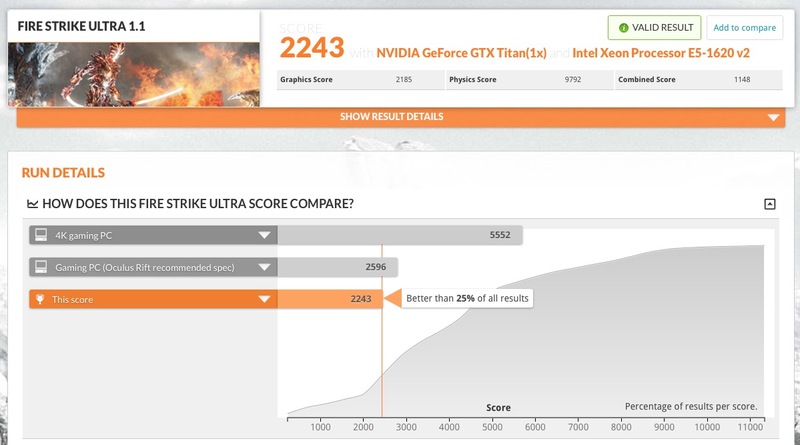This screenshot has height=445, width=800.
Task: Expand the SHOW RESULT DETAILS bar
Action: click(x=401, y=117)
